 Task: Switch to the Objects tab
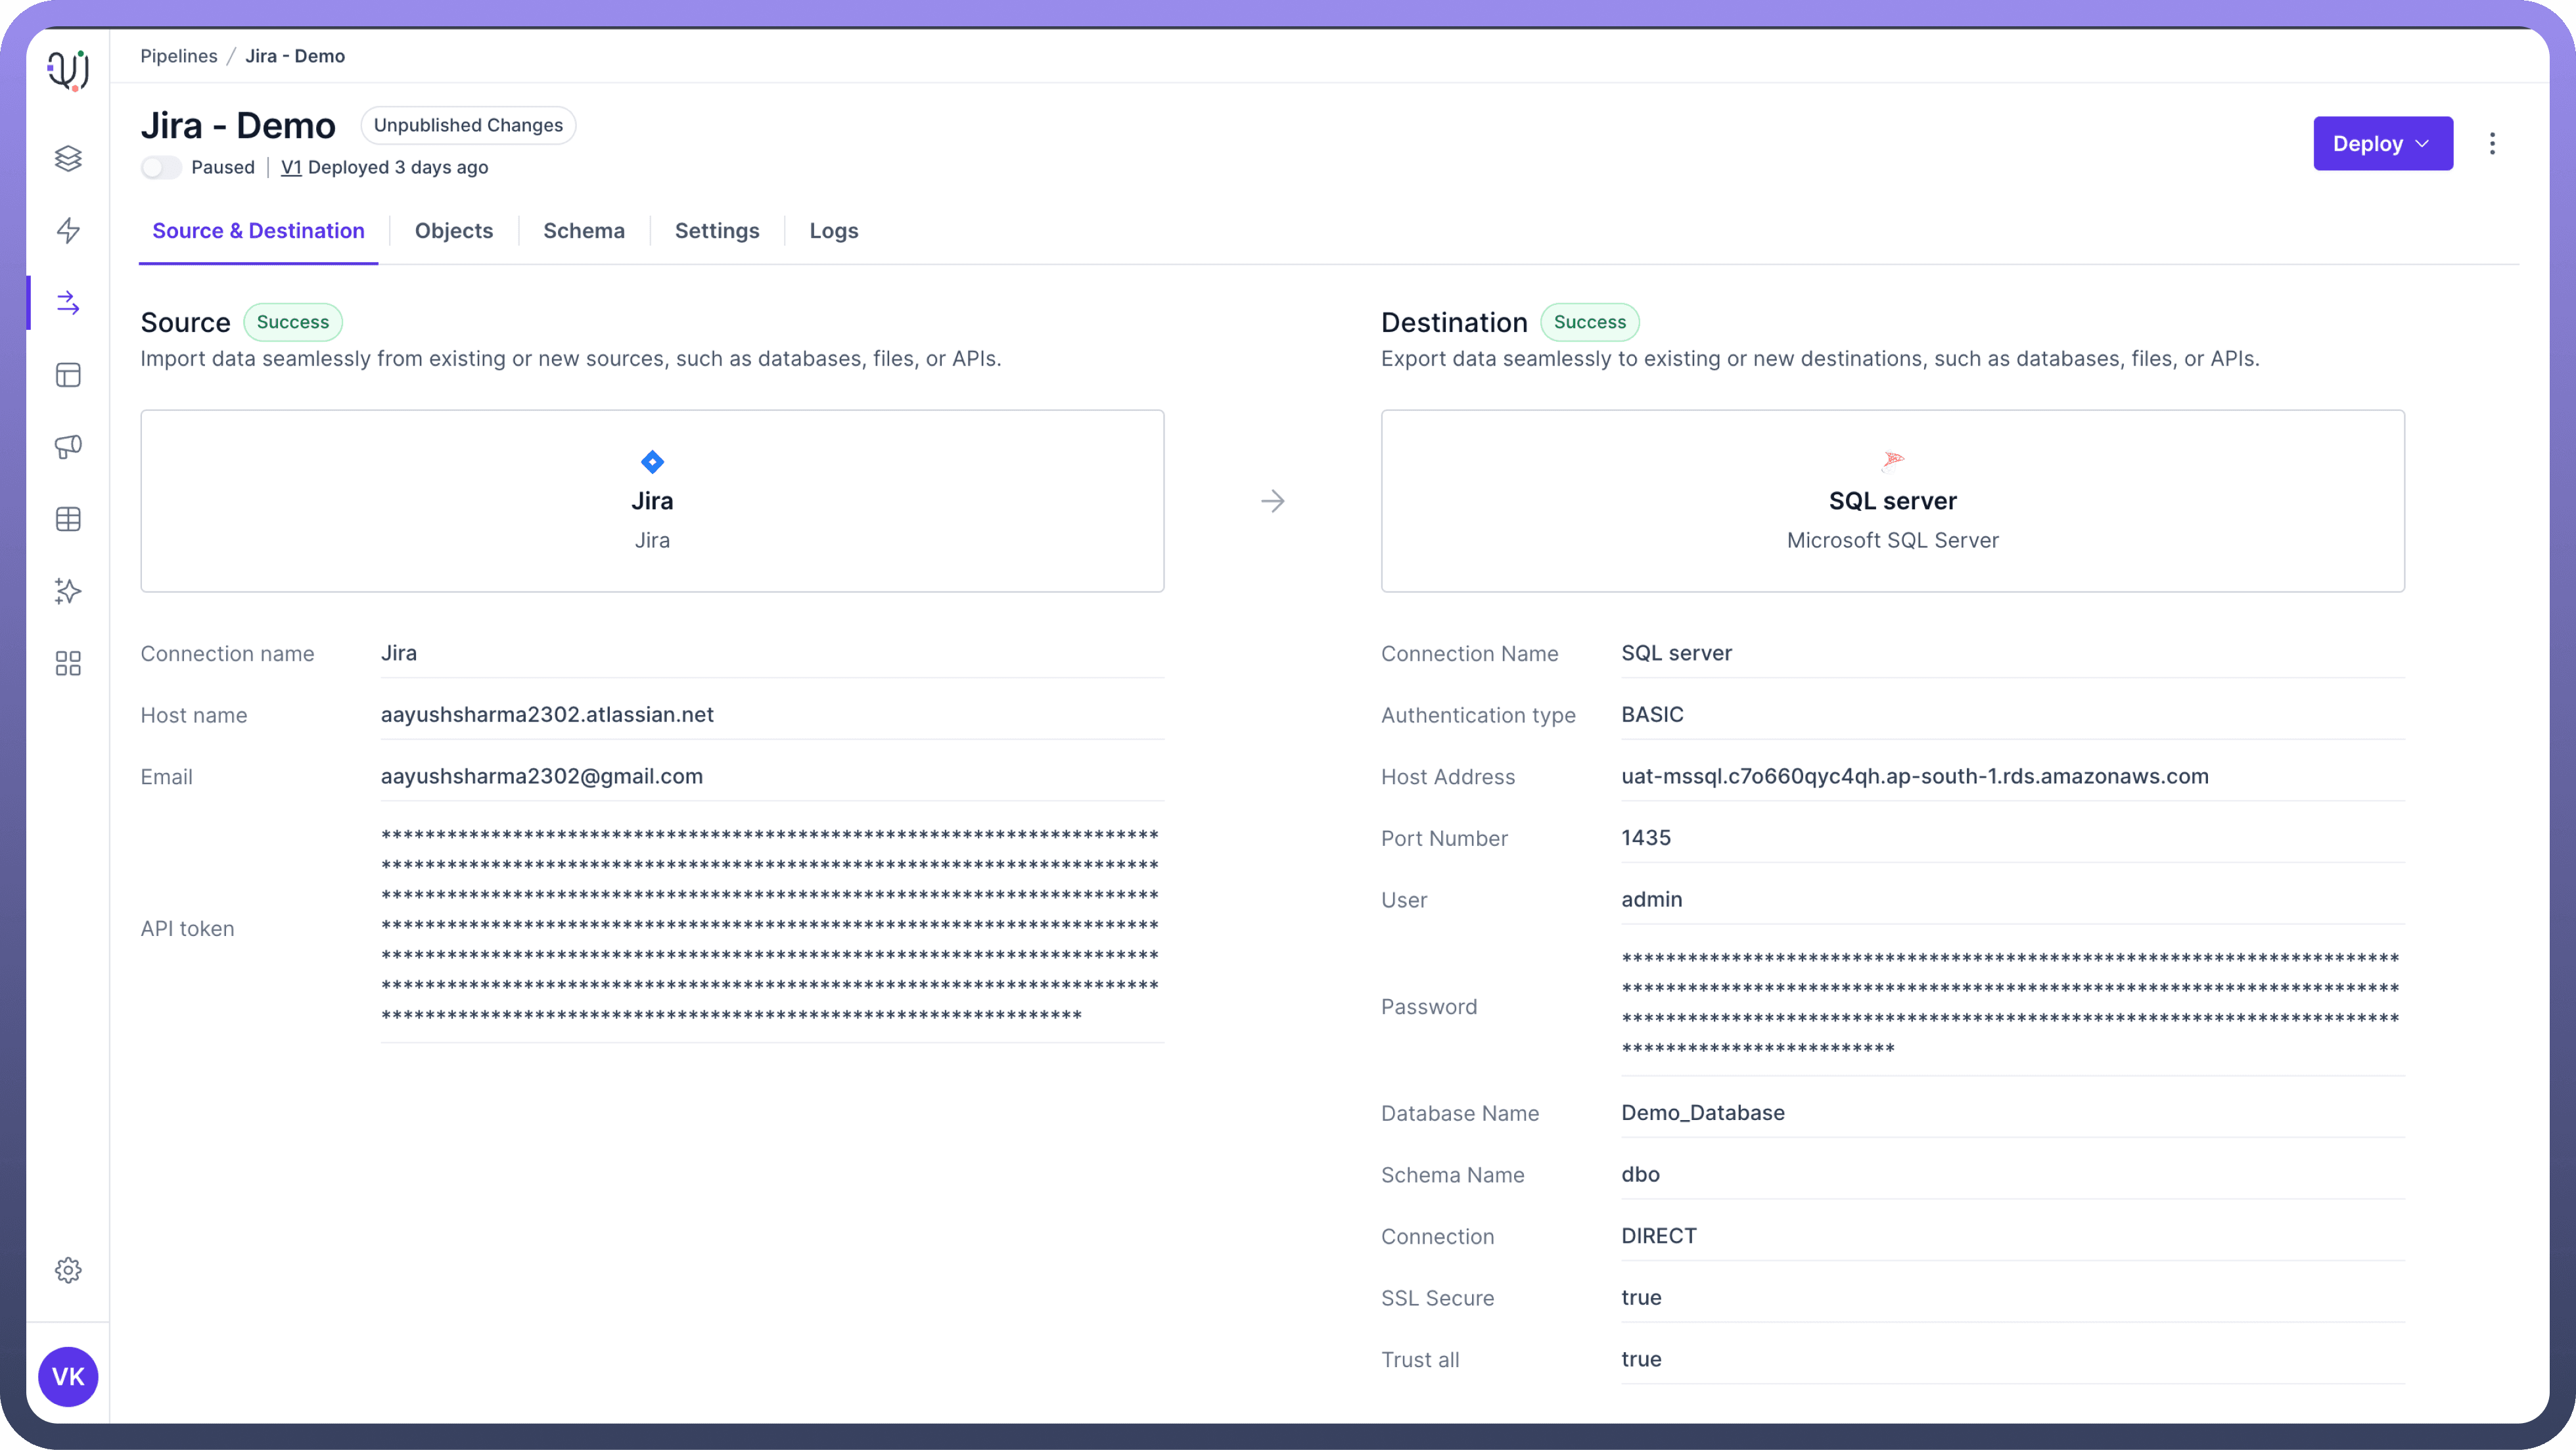(x=453, y=231)
